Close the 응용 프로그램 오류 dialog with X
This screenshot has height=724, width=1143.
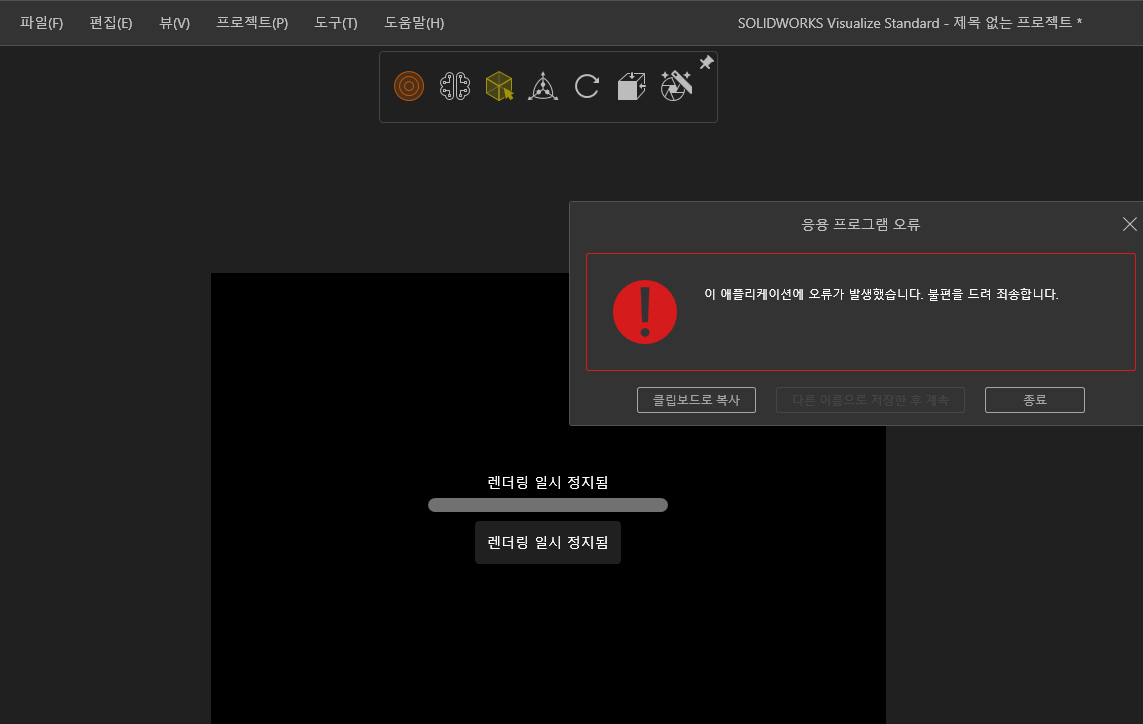1130,224
